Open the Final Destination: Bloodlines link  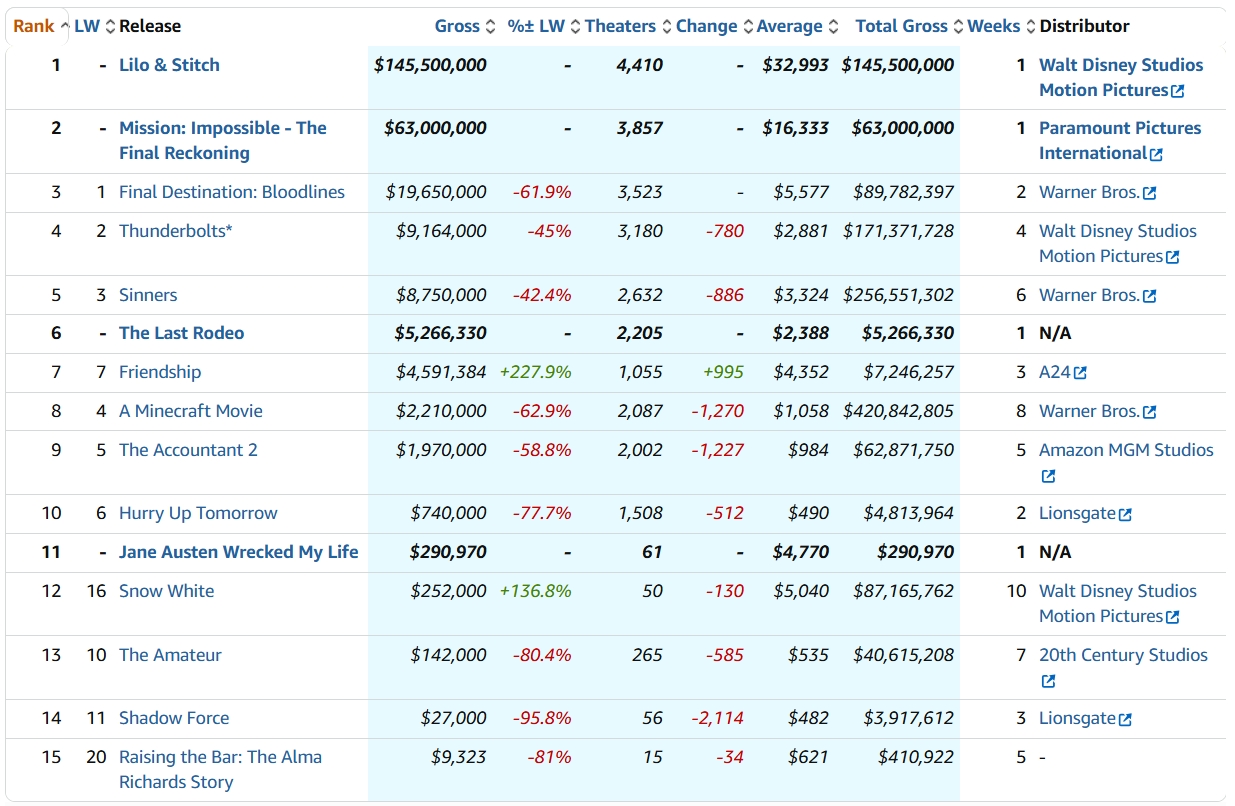point(232,192)
